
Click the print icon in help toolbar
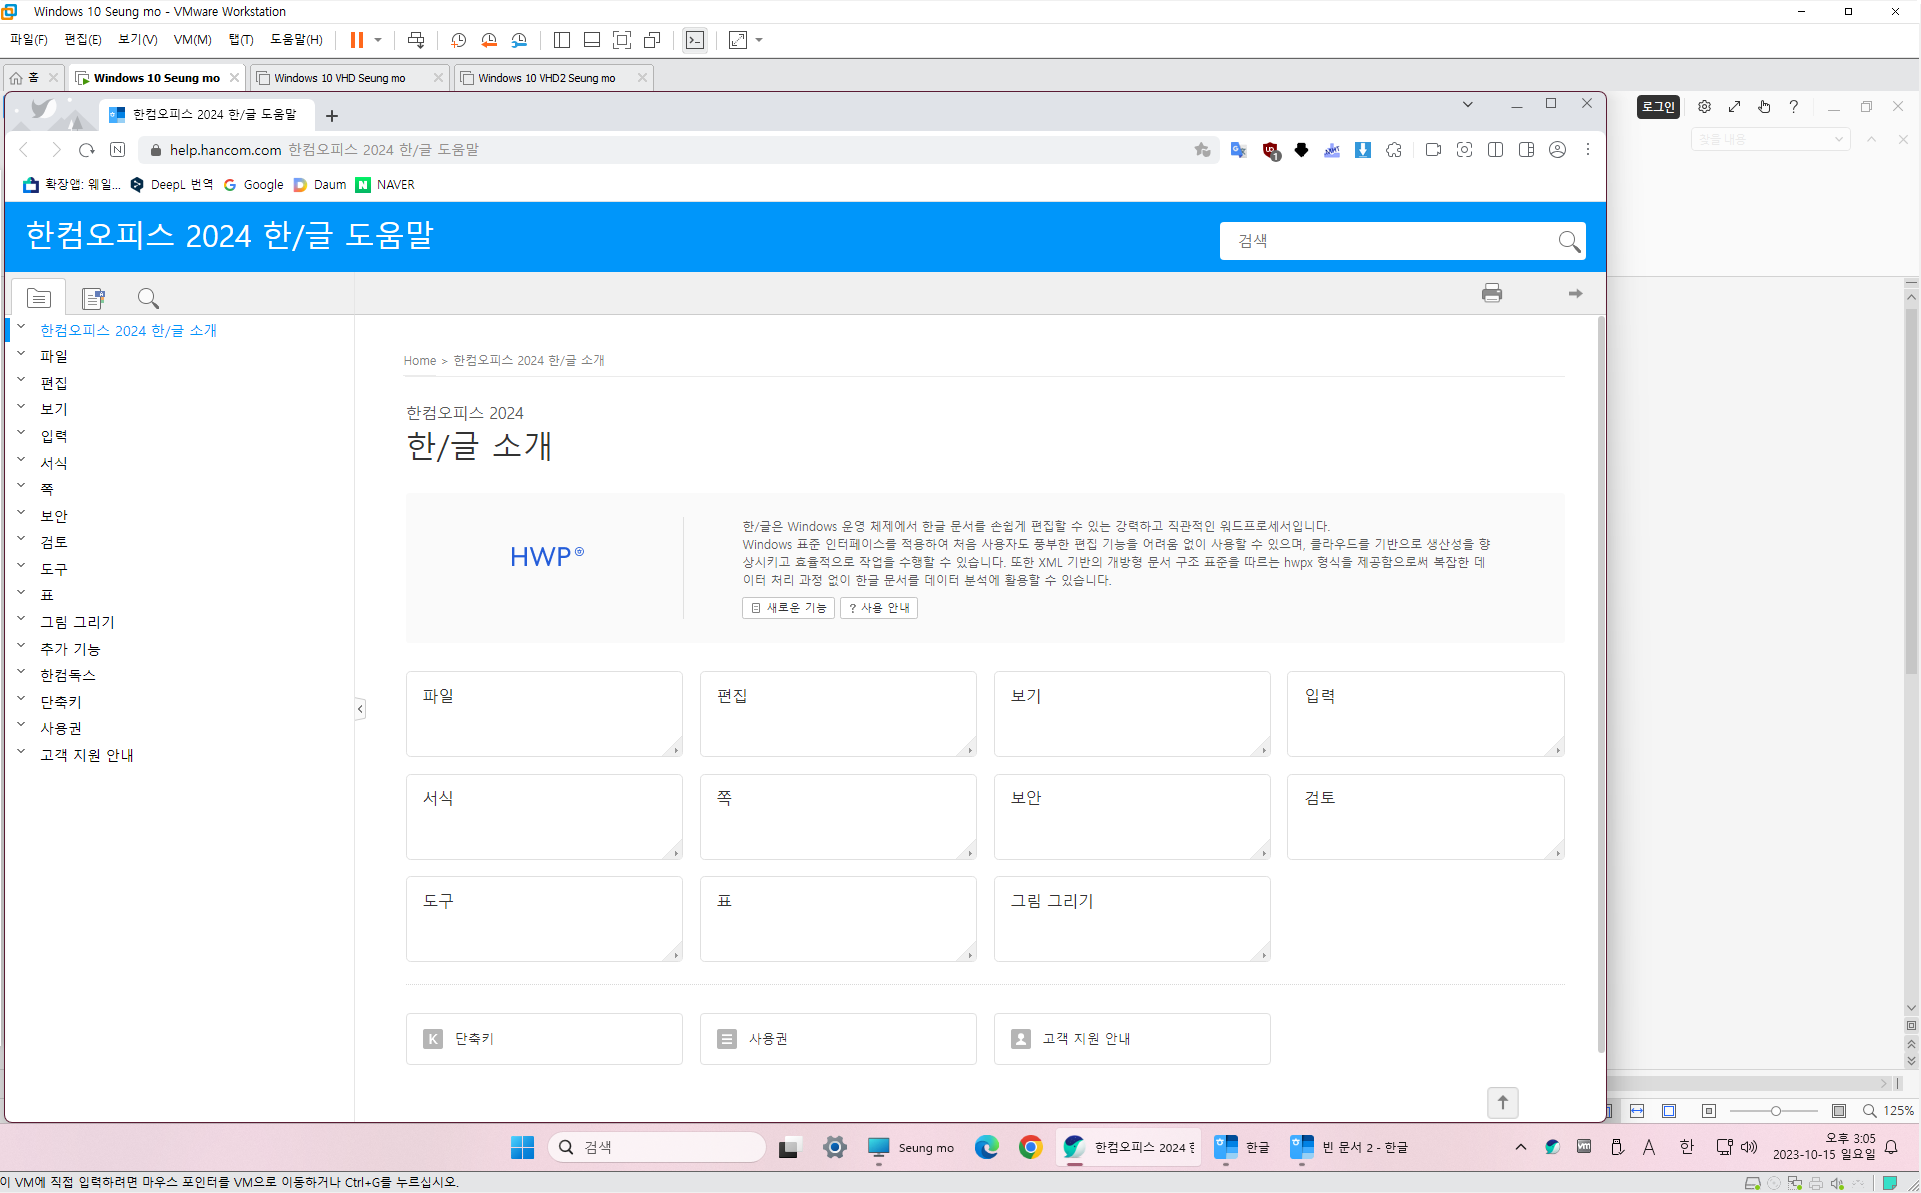tap(1491, 293)
